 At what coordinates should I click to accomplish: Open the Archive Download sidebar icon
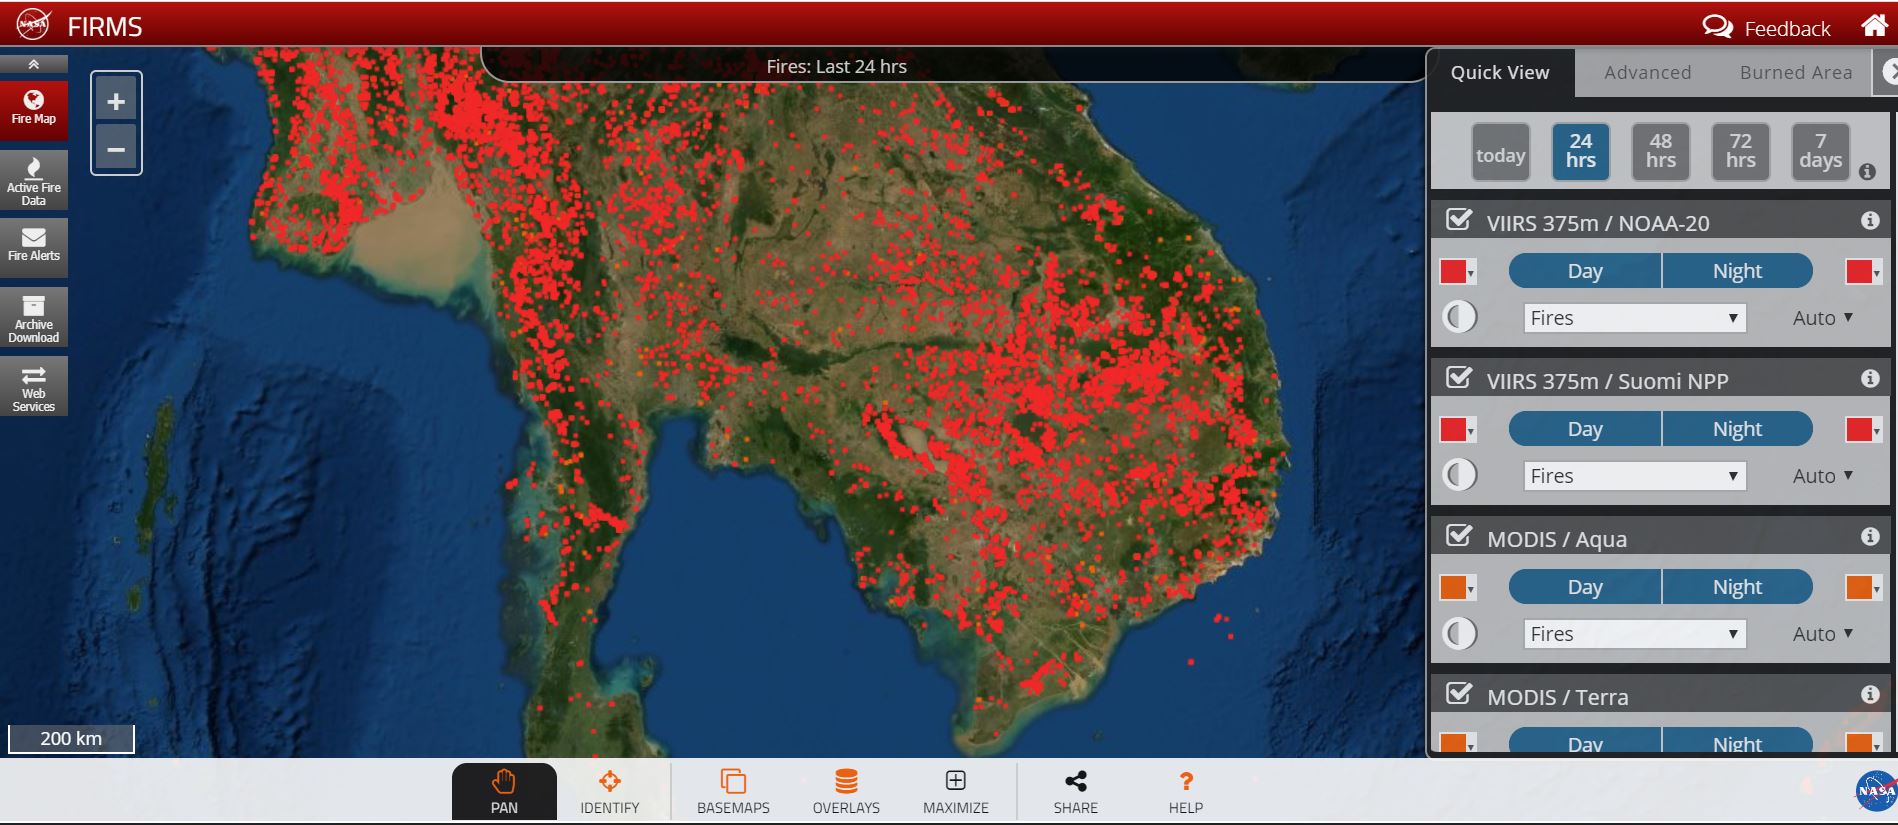tap(34, 318)
